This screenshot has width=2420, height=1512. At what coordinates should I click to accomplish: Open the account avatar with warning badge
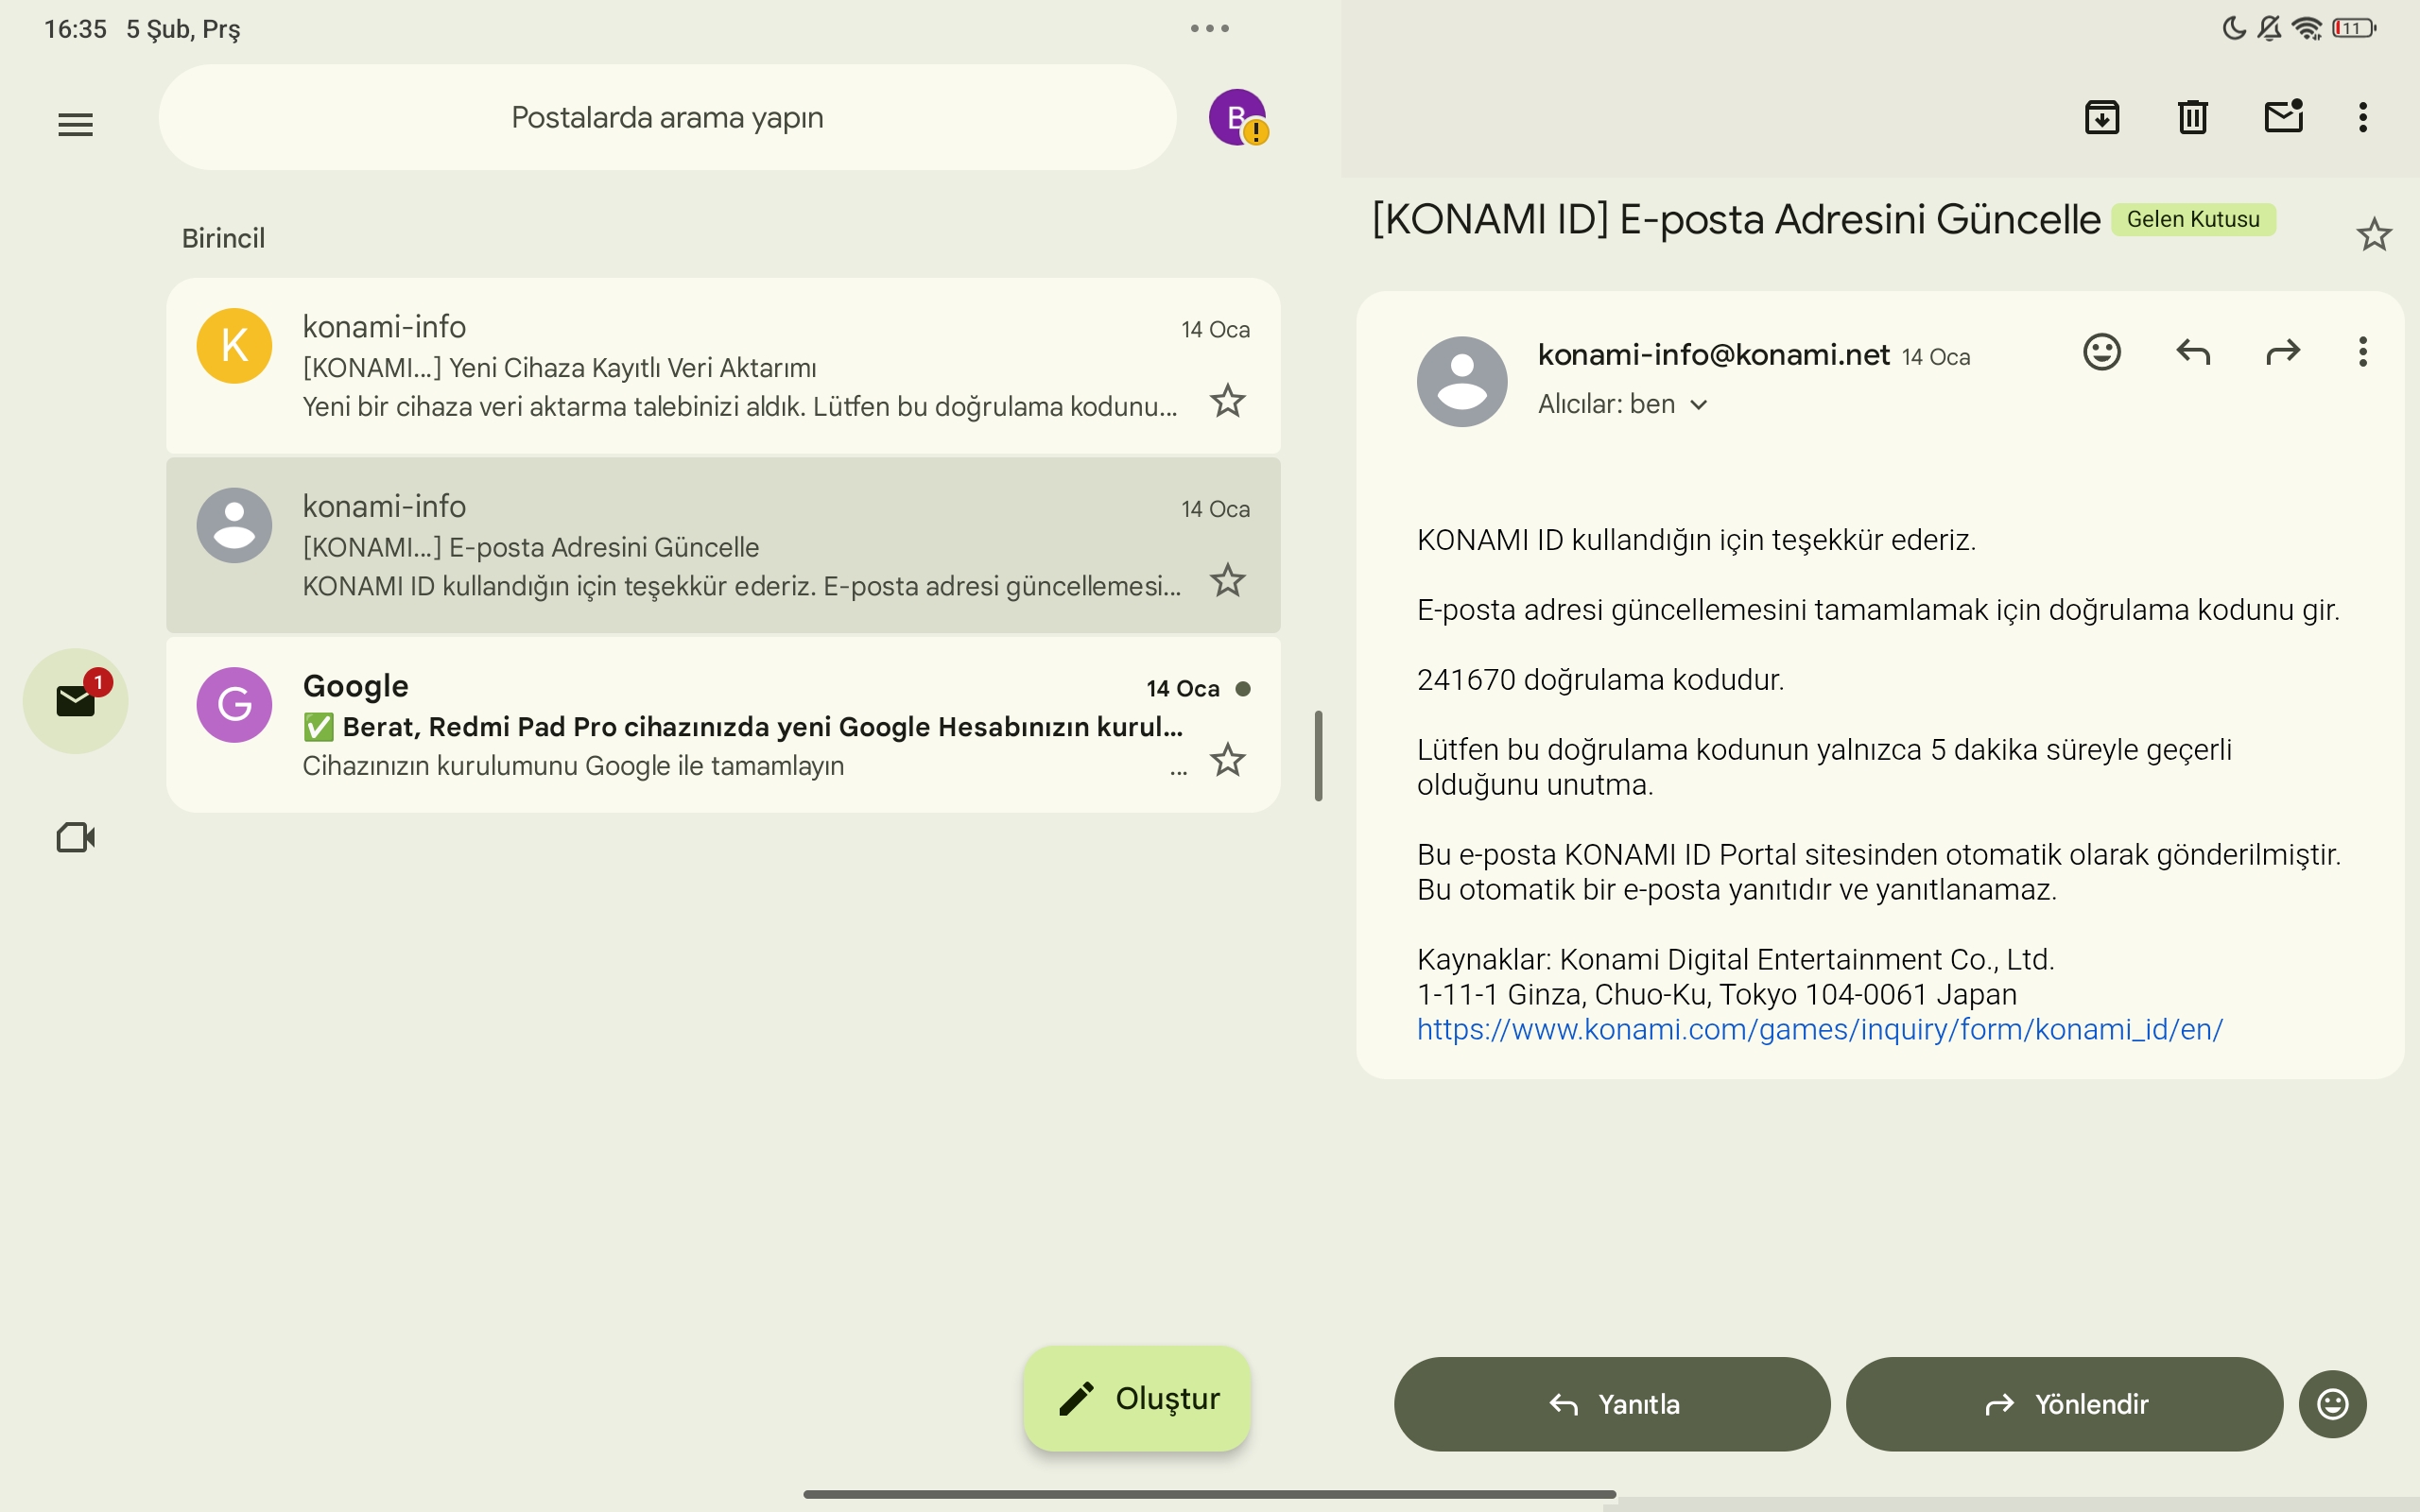click(x=1238, y=118)
